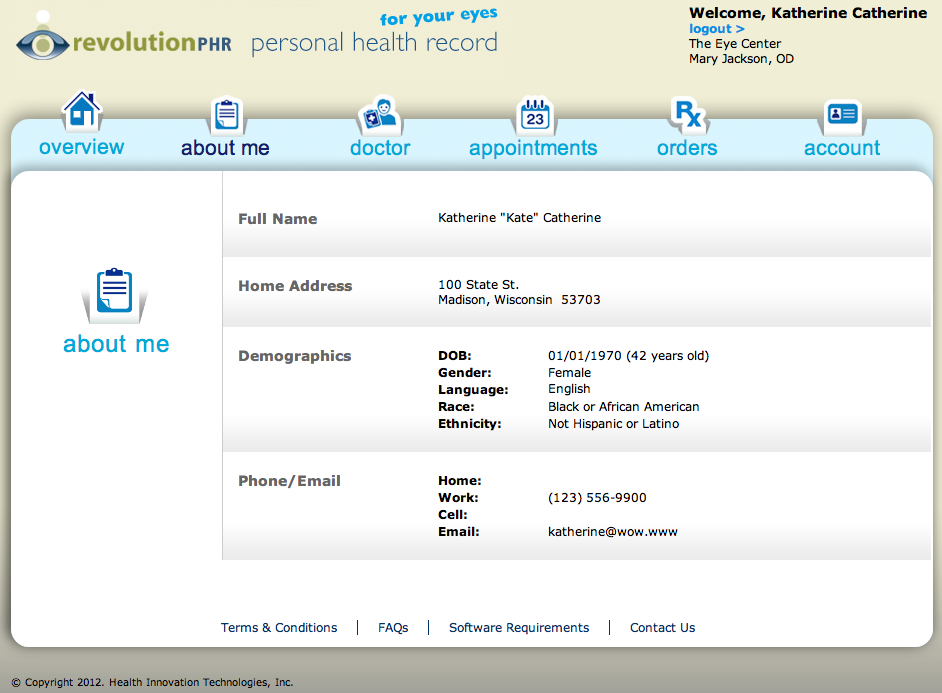The height and width of the screenshot is (693, 942).
Task: Click the logout link
Action: coord(716,29)
